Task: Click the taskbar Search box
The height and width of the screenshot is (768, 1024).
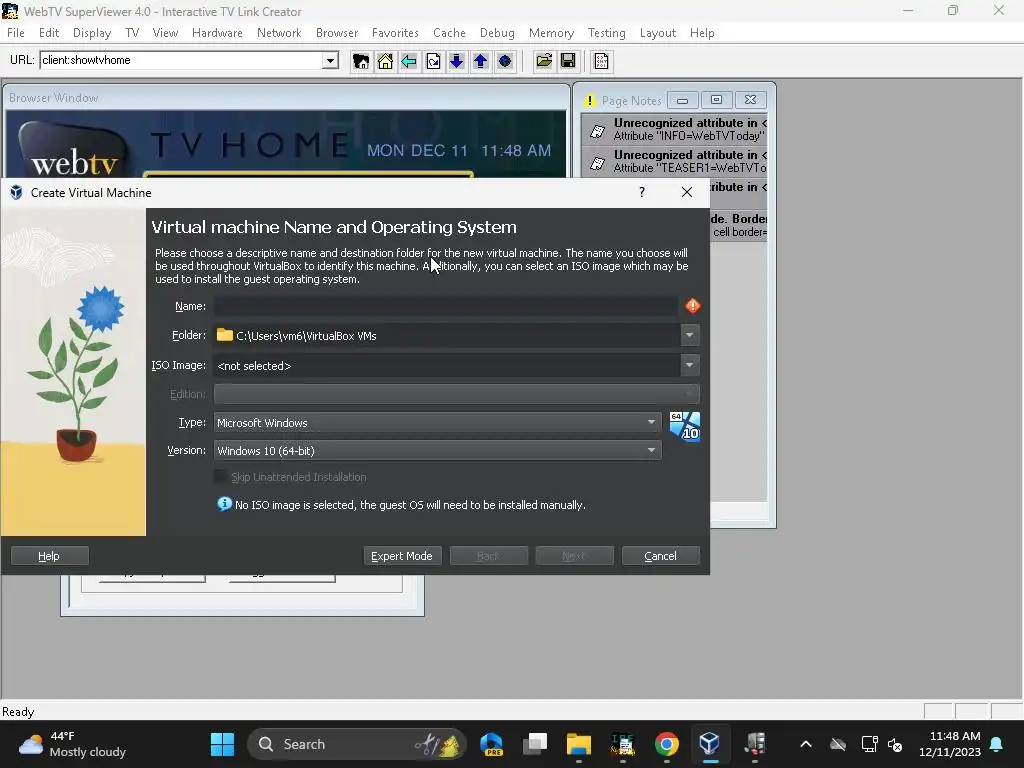Action: click(x=357, y=744)
